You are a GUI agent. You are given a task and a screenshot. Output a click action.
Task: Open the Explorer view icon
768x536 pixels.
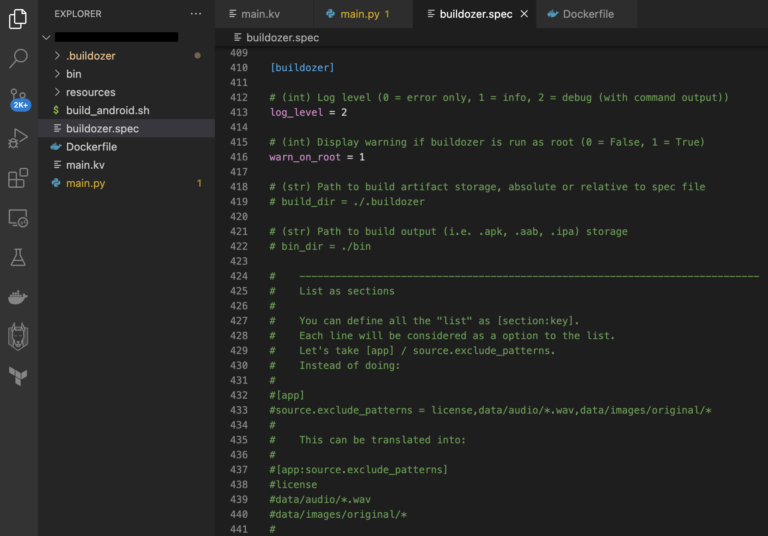(18, 19)
